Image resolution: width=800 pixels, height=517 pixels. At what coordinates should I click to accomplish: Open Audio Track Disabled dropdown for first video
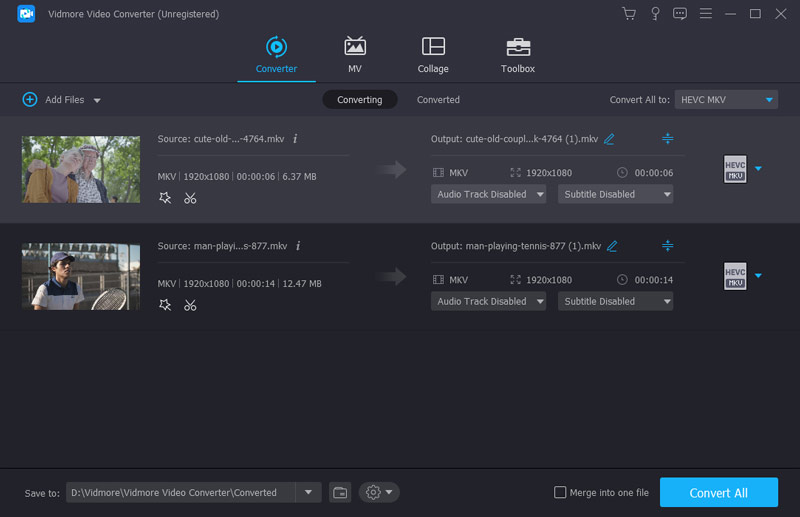click(489, 194)
